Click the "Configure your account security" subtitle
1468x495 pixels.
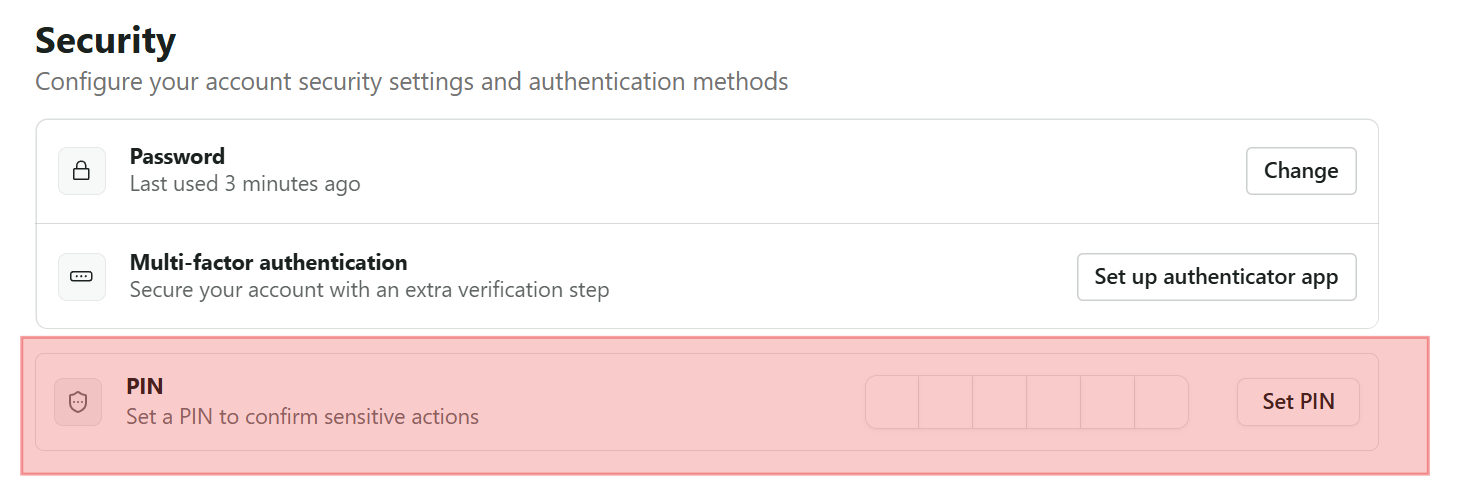[x=411, y=81]
